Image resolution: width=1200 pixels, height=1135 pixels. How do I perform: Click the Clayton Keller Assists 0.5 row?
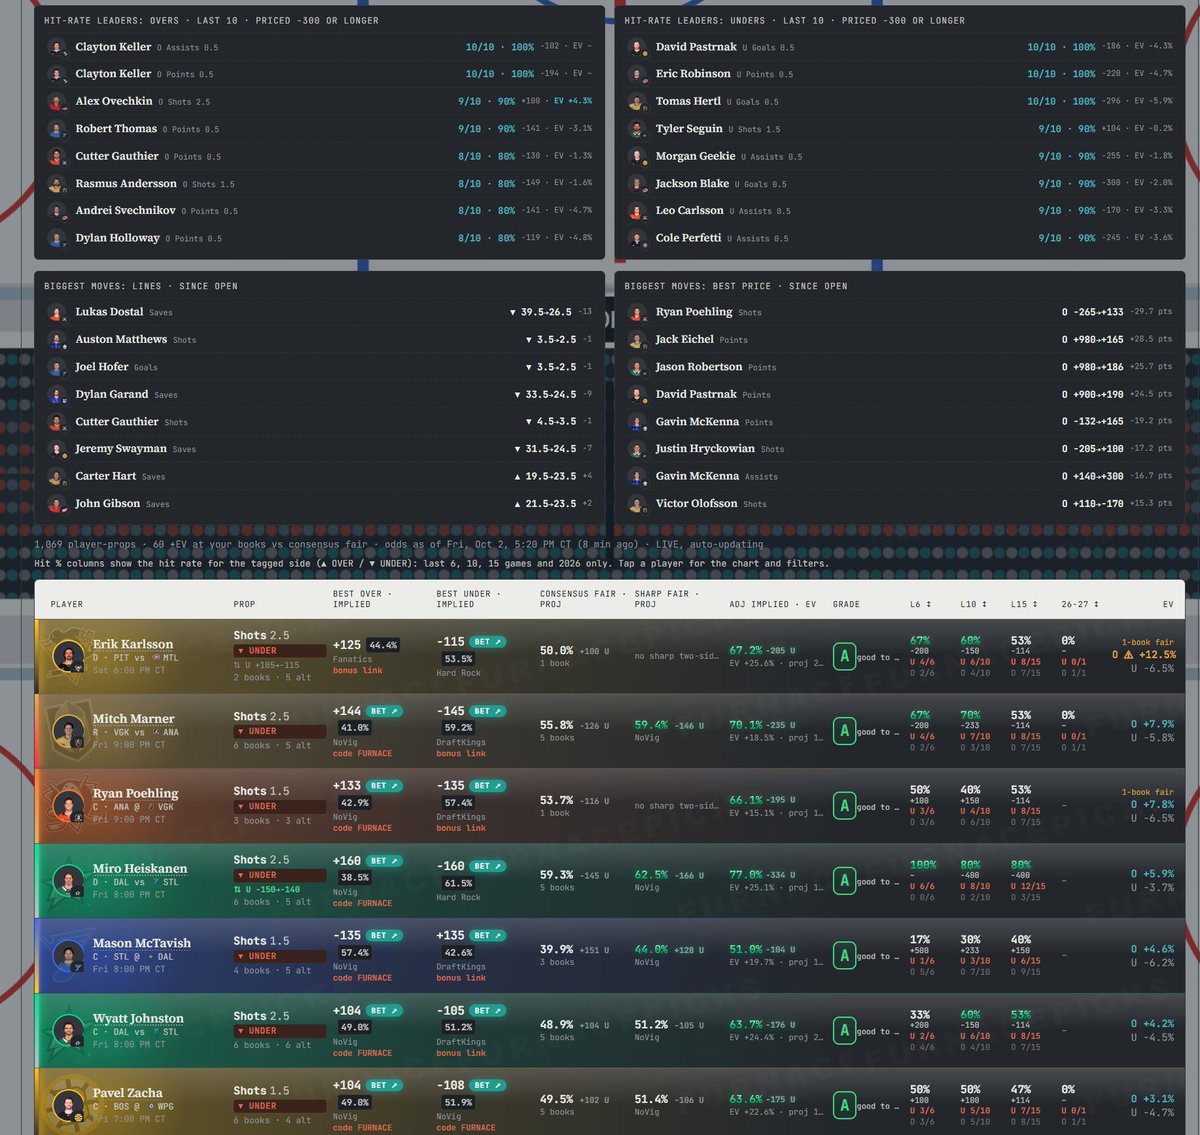320,47
